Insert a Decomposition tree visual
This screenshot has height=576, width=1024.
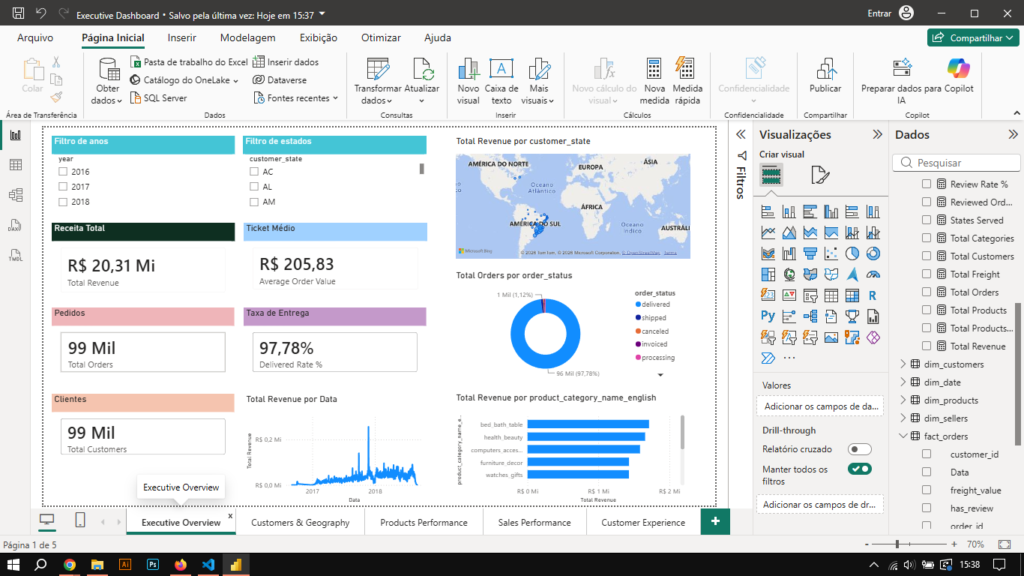(x=810, y=316)
